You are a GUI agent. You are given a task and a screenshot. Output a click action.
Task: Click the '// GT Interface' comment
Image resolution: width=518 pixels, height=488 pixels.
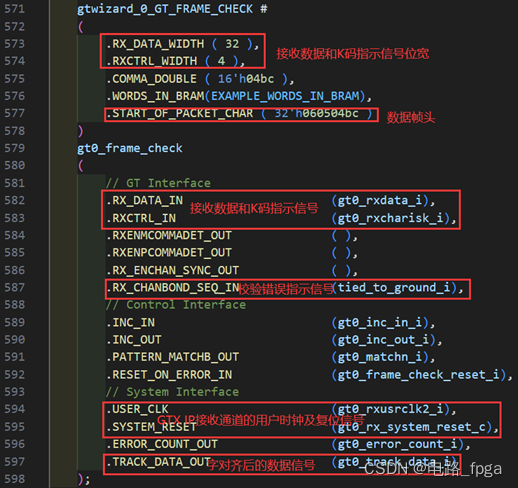pyautogui.click(x=158, y=183)
